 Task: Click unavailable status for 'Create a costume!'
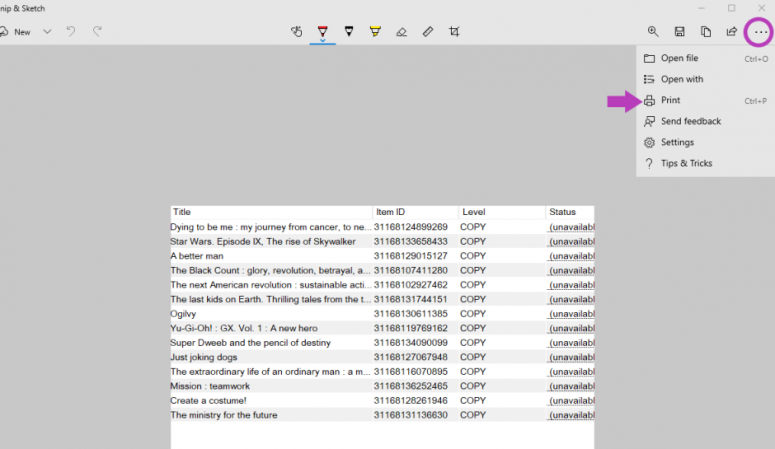(571, 401)
